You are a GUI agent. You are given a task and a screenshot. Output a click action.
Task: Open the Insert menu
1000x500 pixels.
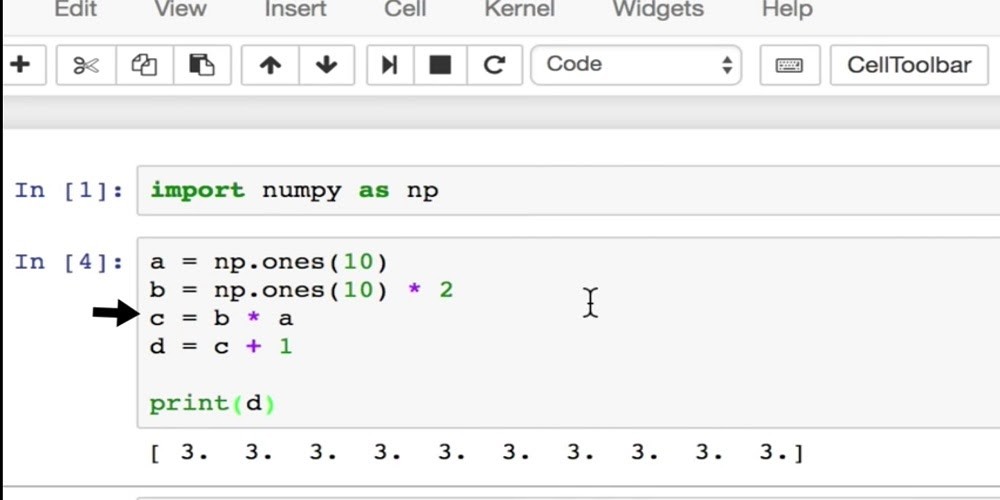point(295,9)
